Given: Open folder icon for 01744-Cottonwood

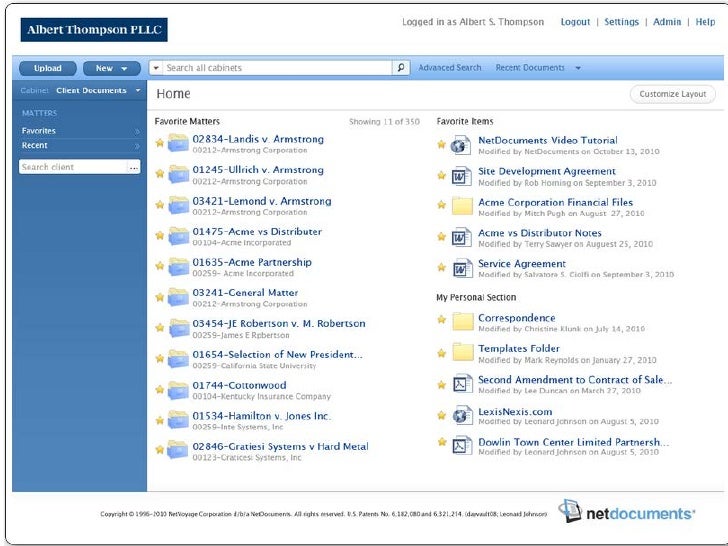Looking at the screenshot, I should (178, 389).
